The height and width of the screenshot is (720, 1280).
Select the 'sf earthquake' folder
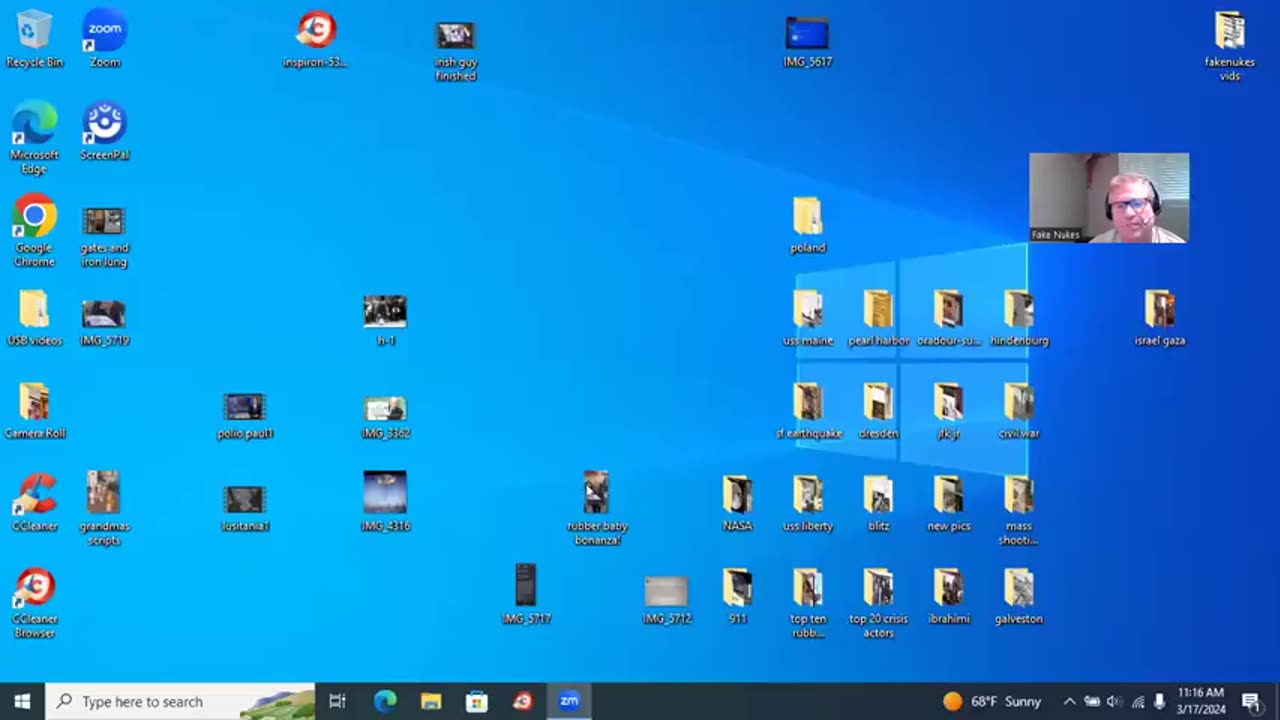pyautogui.click(x=808, y=411)
